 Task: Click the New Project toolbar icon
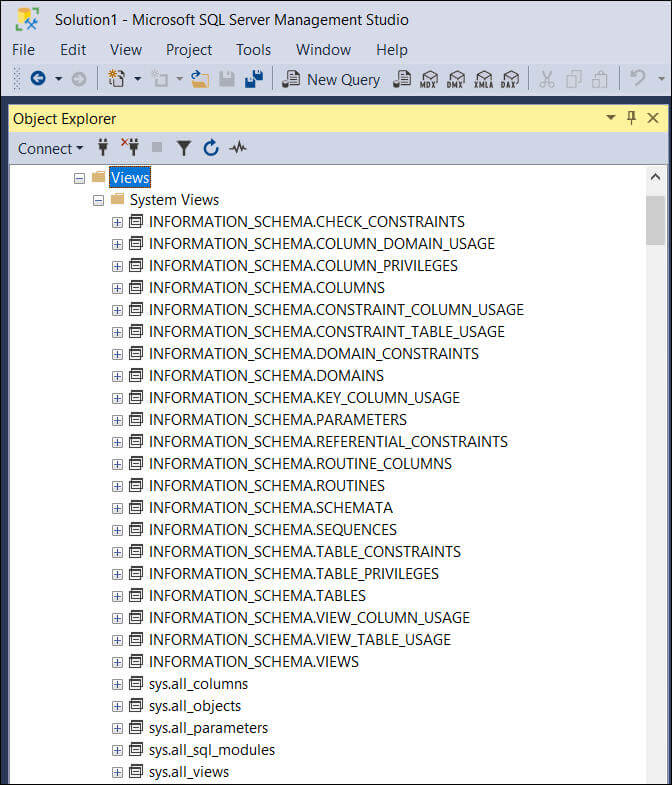(x=117, y=79)
